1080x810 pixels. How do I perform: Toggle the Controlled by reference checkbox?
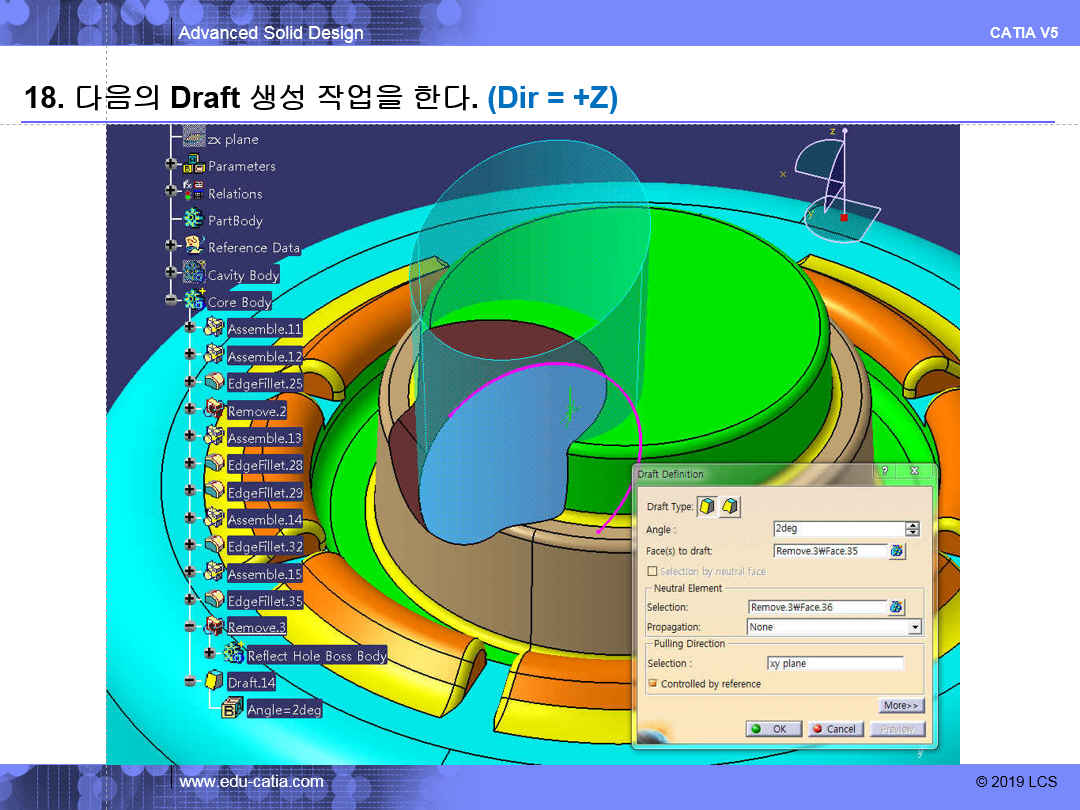[653, 684]
